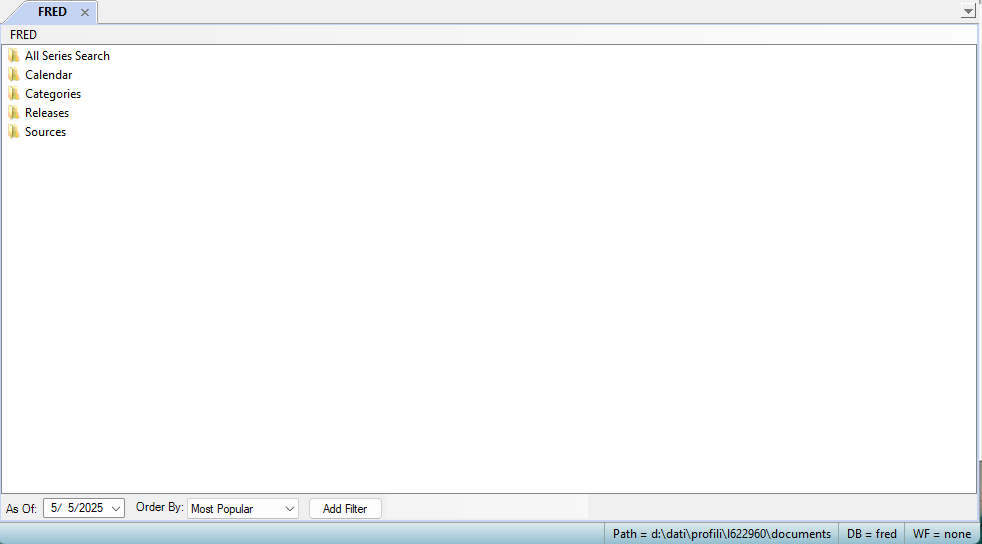Select the Calendar entry
Image resolution: width=982 pixels, height=544 pixels.
[x=48, y=74]
